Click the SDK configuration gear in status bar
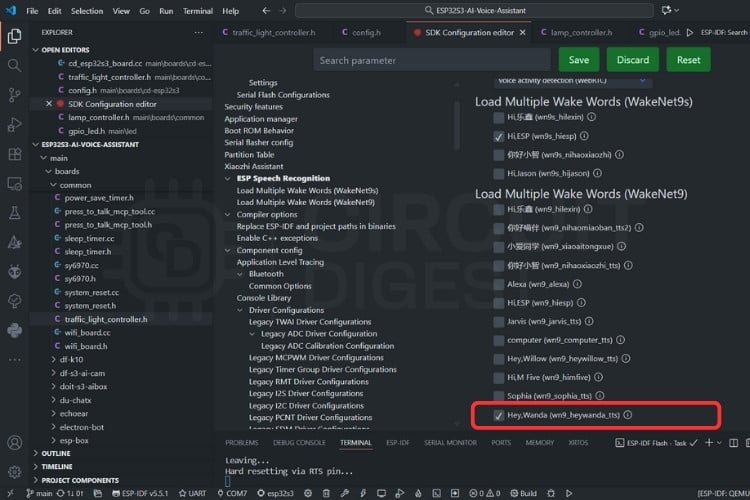Image resolution: width=750 pixels, height=500 pixels. (x=308, y=493)
